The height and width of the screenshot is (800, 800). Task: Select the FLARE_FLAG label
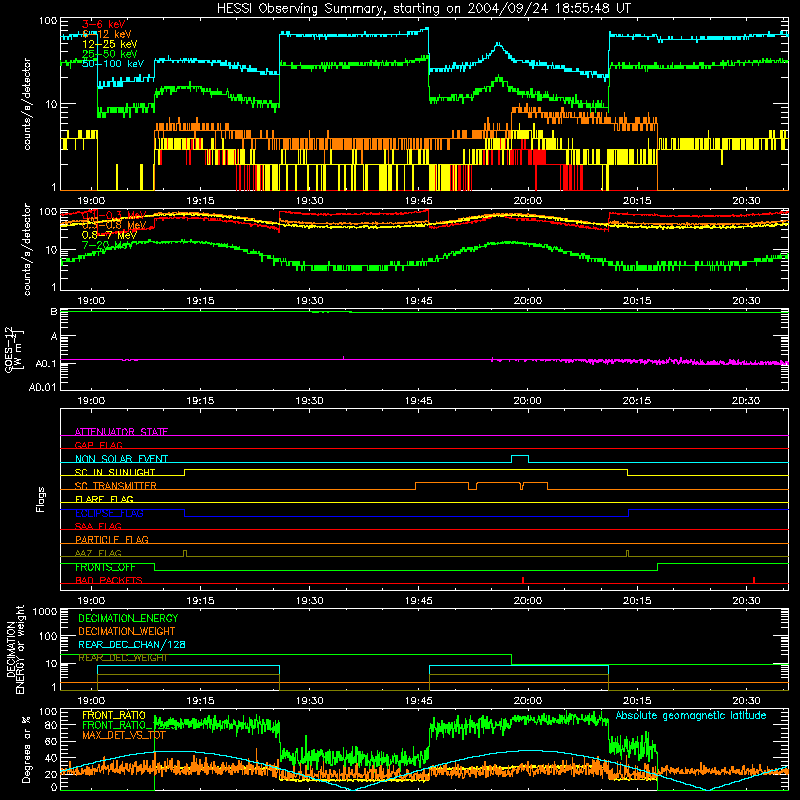pos(104,499)
